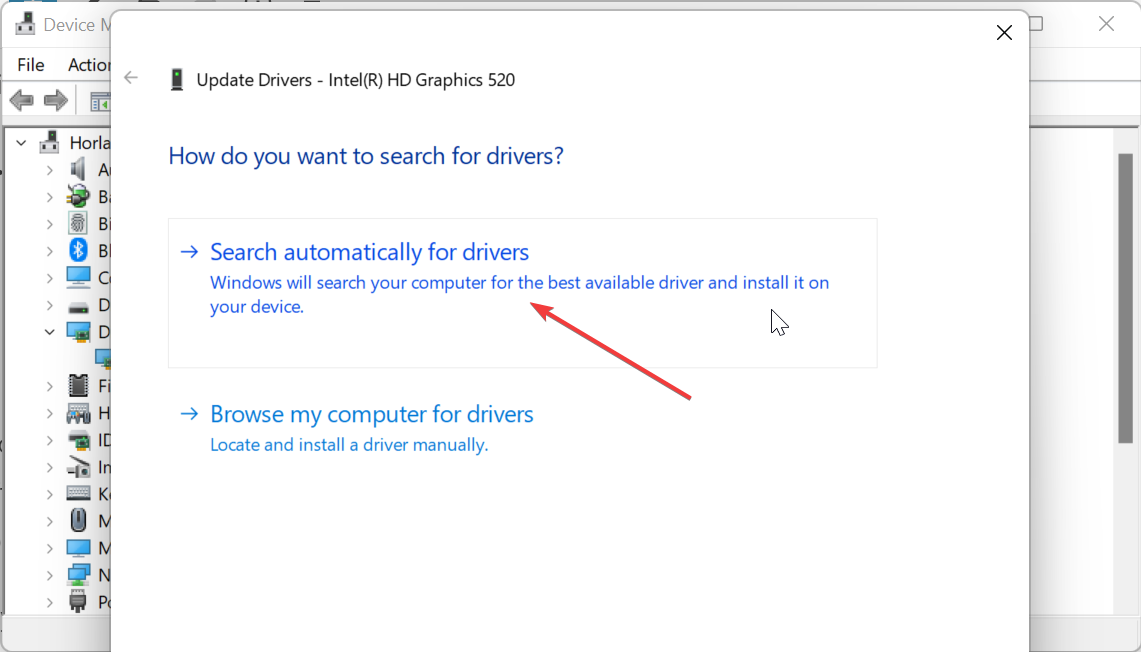The height and width of the screenshot is (652, 1141).
Task: Expand the Audio category chevron
Action: pos(49,170)
